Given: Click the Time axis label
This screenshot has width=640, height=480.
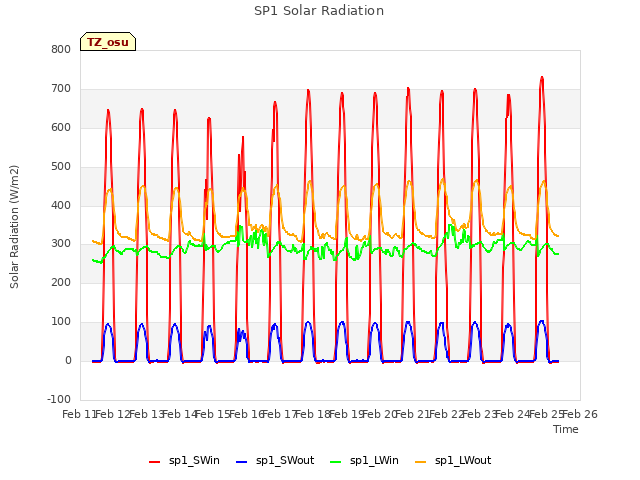Looking at the screenshot, I should coord(566,429).
